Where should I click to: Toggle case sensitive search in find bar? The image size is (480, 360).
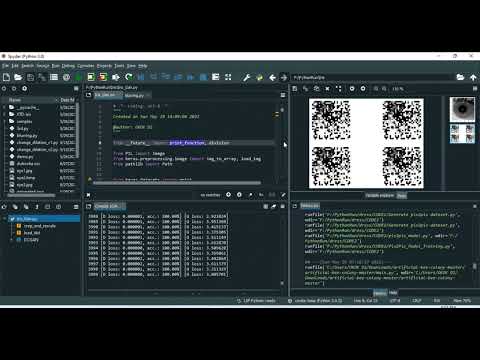point(261,195)
